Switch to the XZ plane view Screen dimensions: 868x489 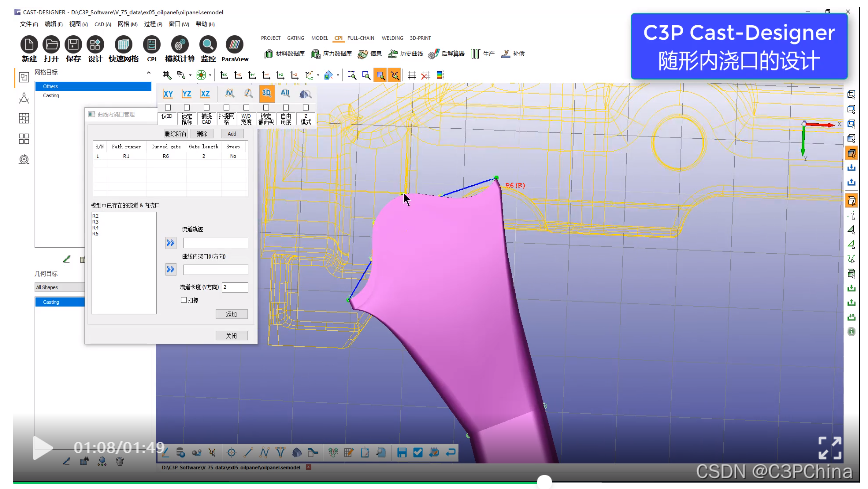tap(205, 94)
